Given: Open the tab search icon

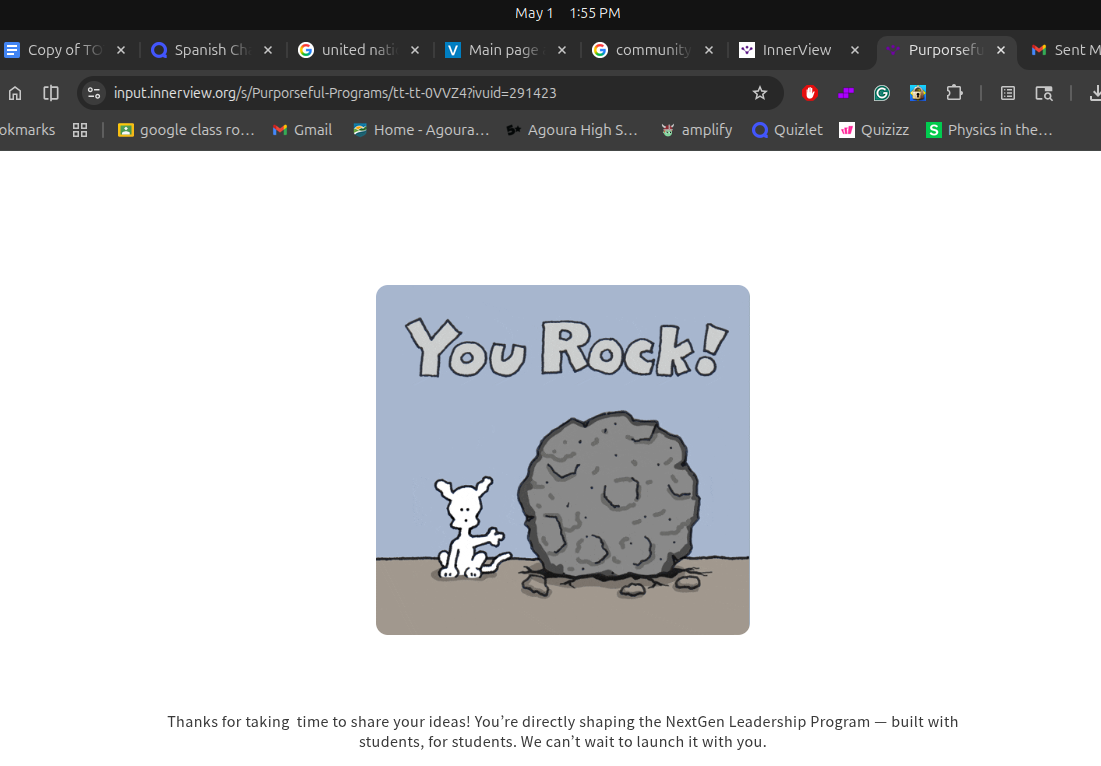Looking at the screenshot, I should click(x=1044, y=93).
